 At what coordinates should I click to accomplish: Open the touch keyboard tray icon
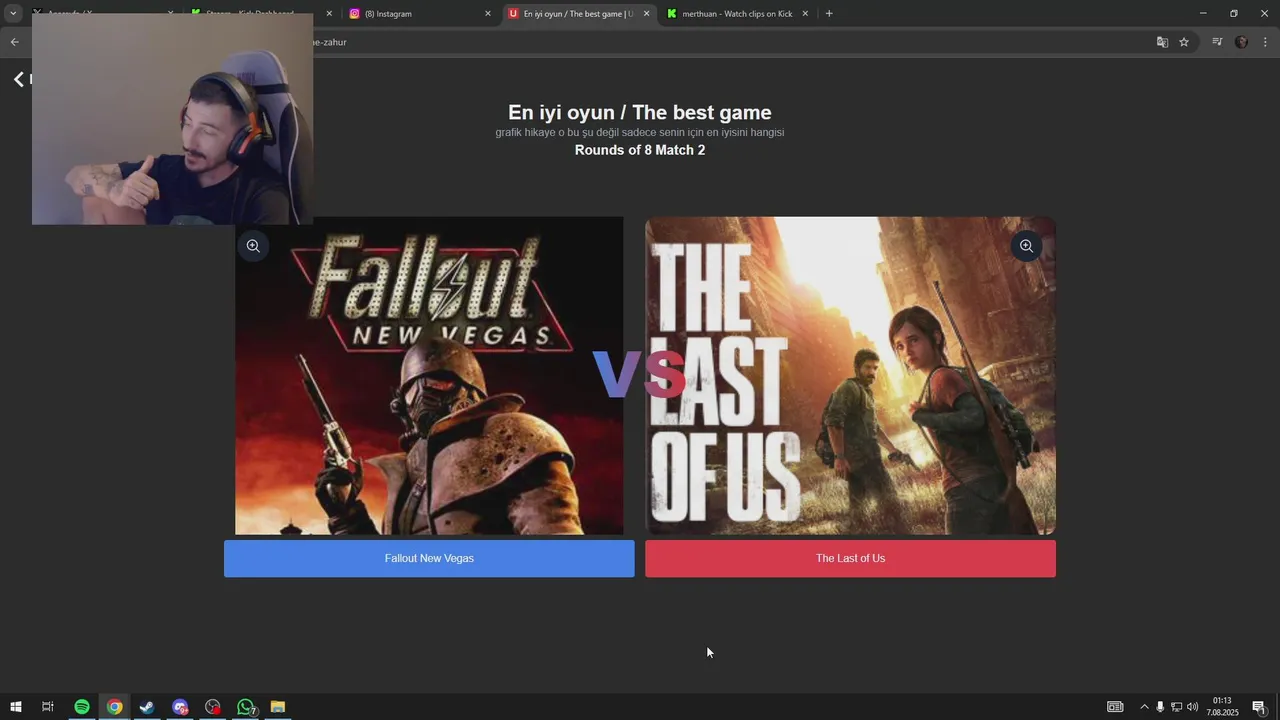pos(1115,707)
